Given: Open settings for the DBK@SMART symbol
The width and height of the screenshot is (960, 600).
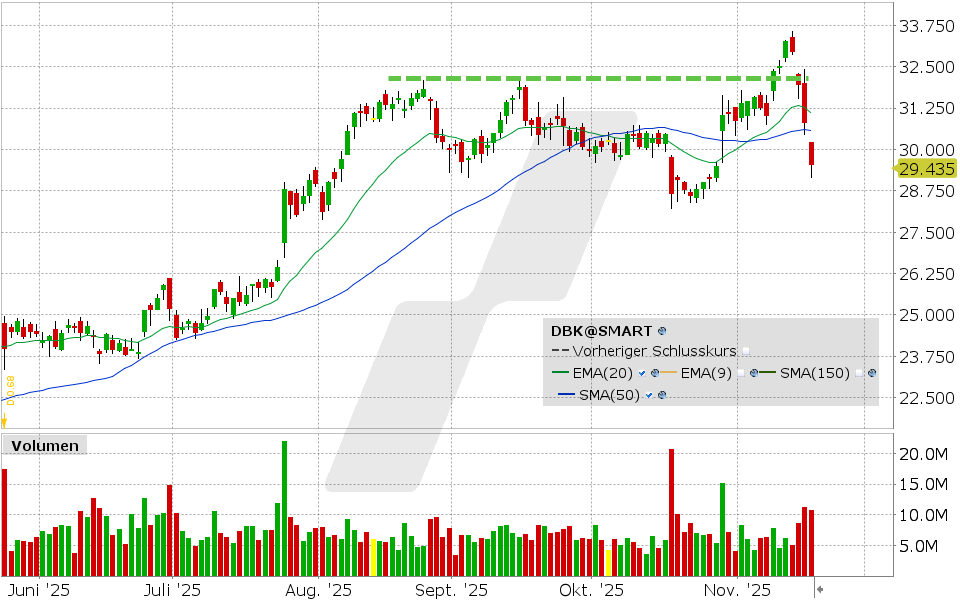Looking at the screenshot, I should click(662, 331).
